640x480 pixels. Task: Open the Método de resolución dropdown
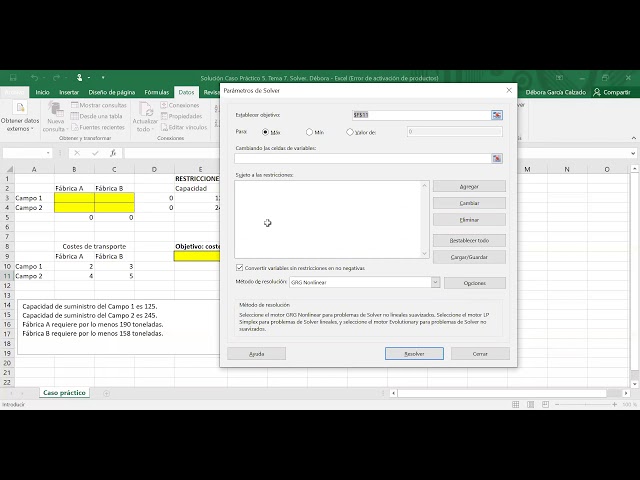point(435,282)
